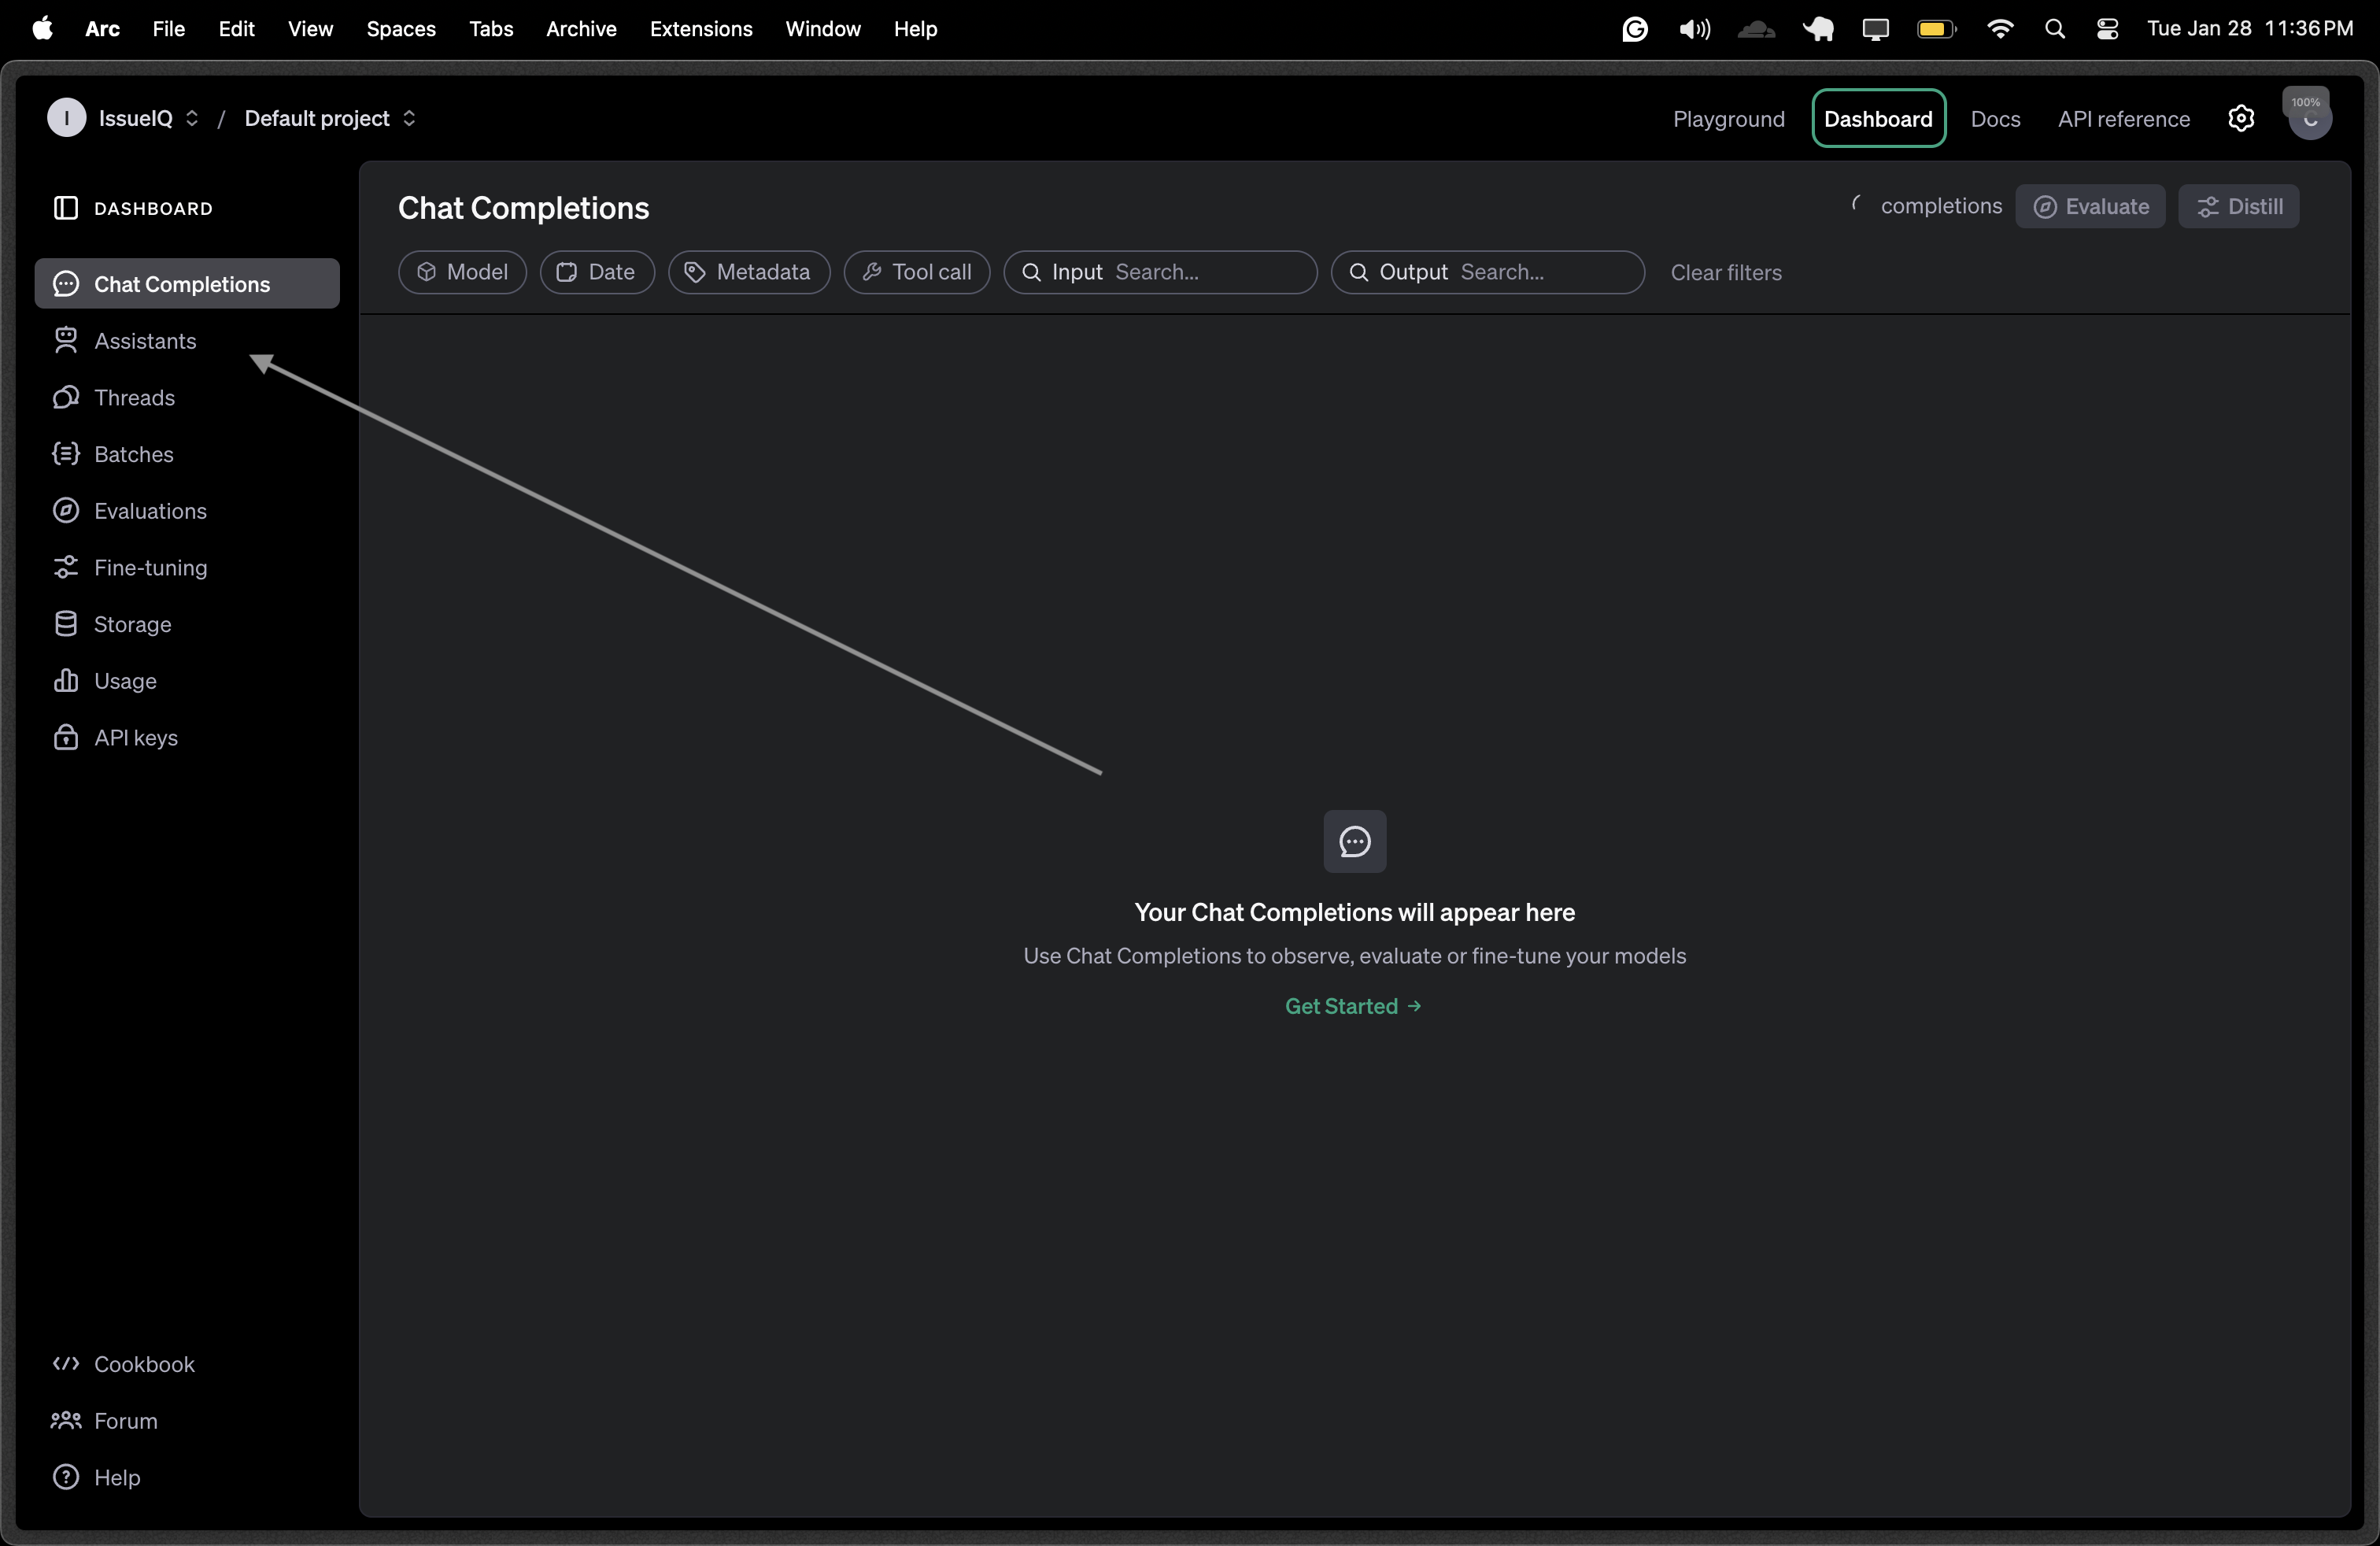Open the Spaces menu in the menu bar

(x=400, y=29)
